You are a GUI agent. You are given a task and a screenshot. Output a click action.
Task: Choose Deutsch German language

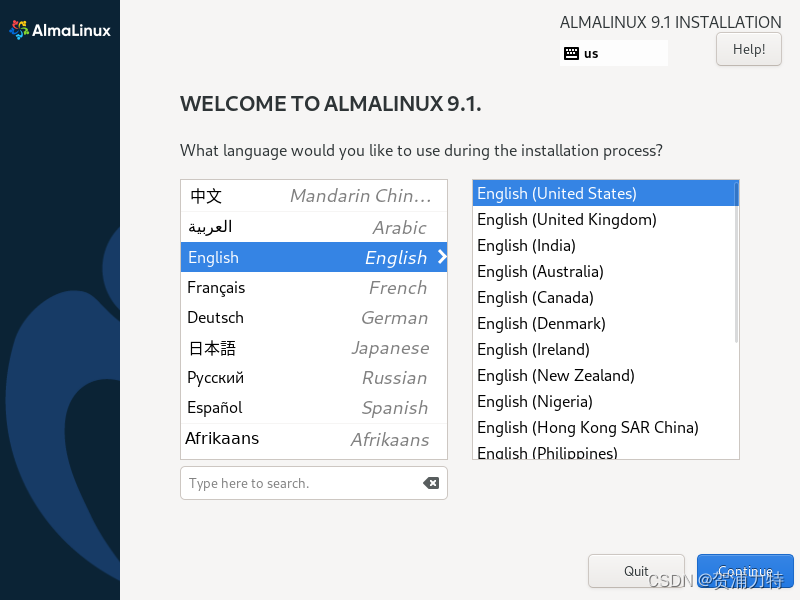pyautogui.click(x=314, y=317)
